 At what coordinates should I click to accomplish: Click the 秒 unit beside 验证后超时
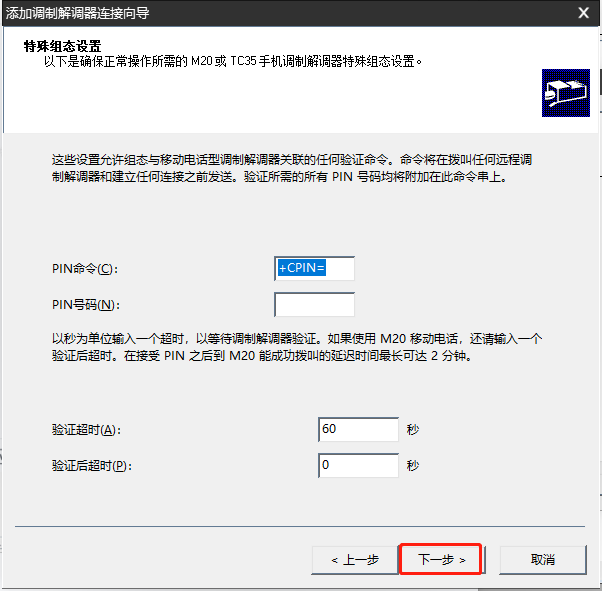pos(413,466)
